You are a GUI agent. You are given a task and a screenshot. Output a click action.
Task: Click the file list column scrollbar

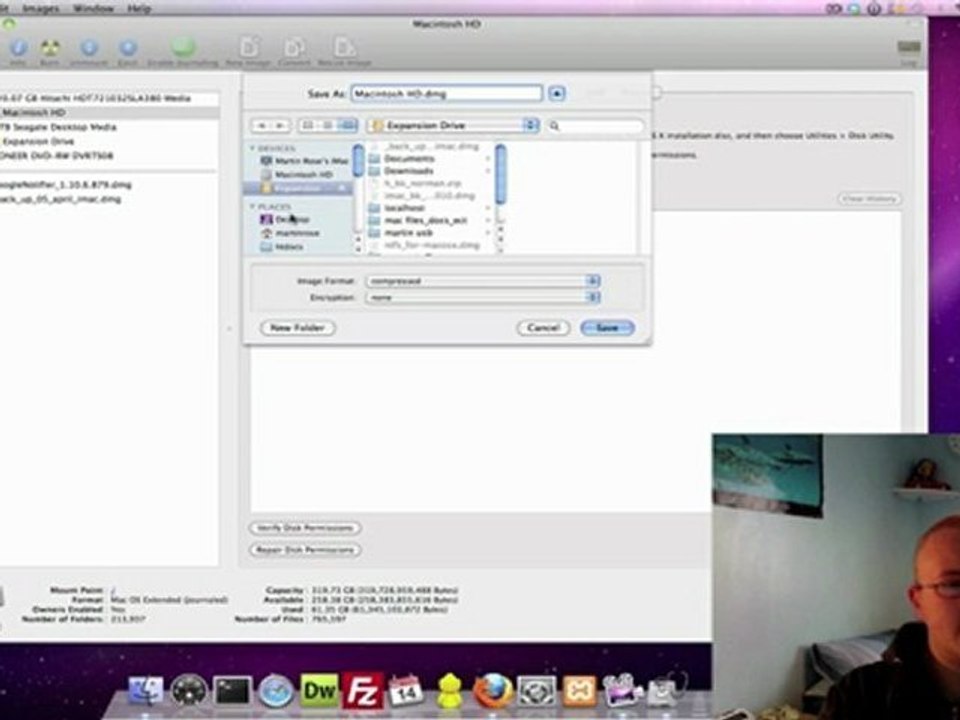tap(500, 174)
